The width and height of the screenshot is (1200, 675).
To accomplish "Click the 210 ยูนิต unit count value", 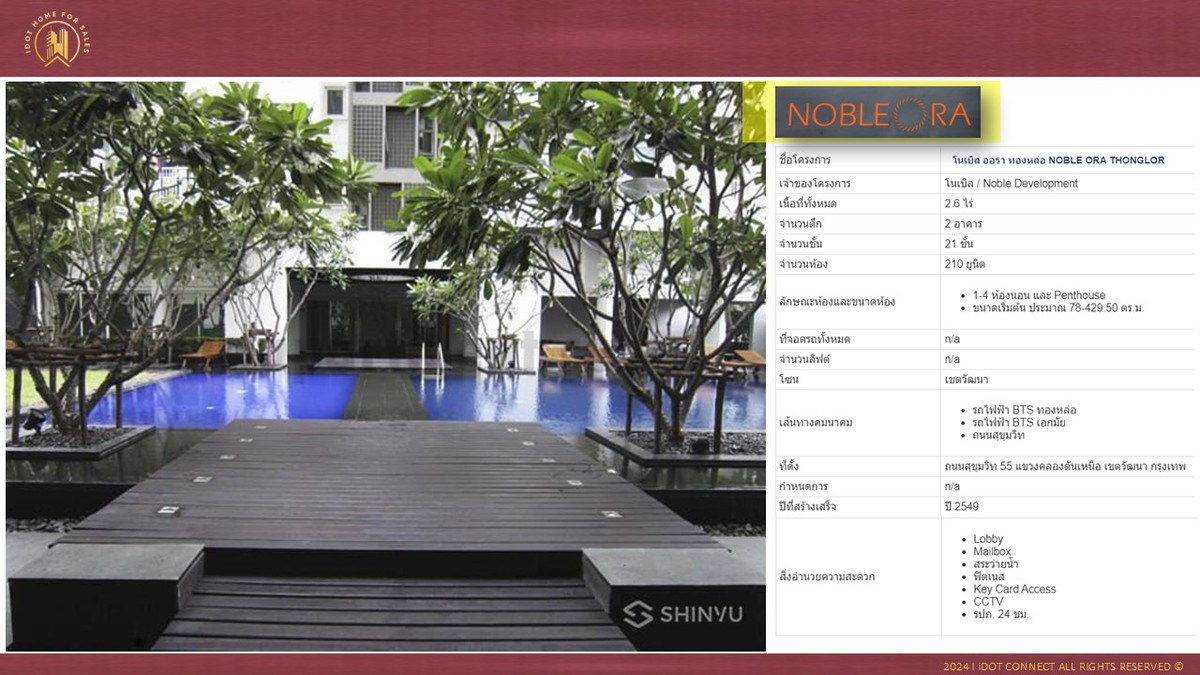I will 965,264.
